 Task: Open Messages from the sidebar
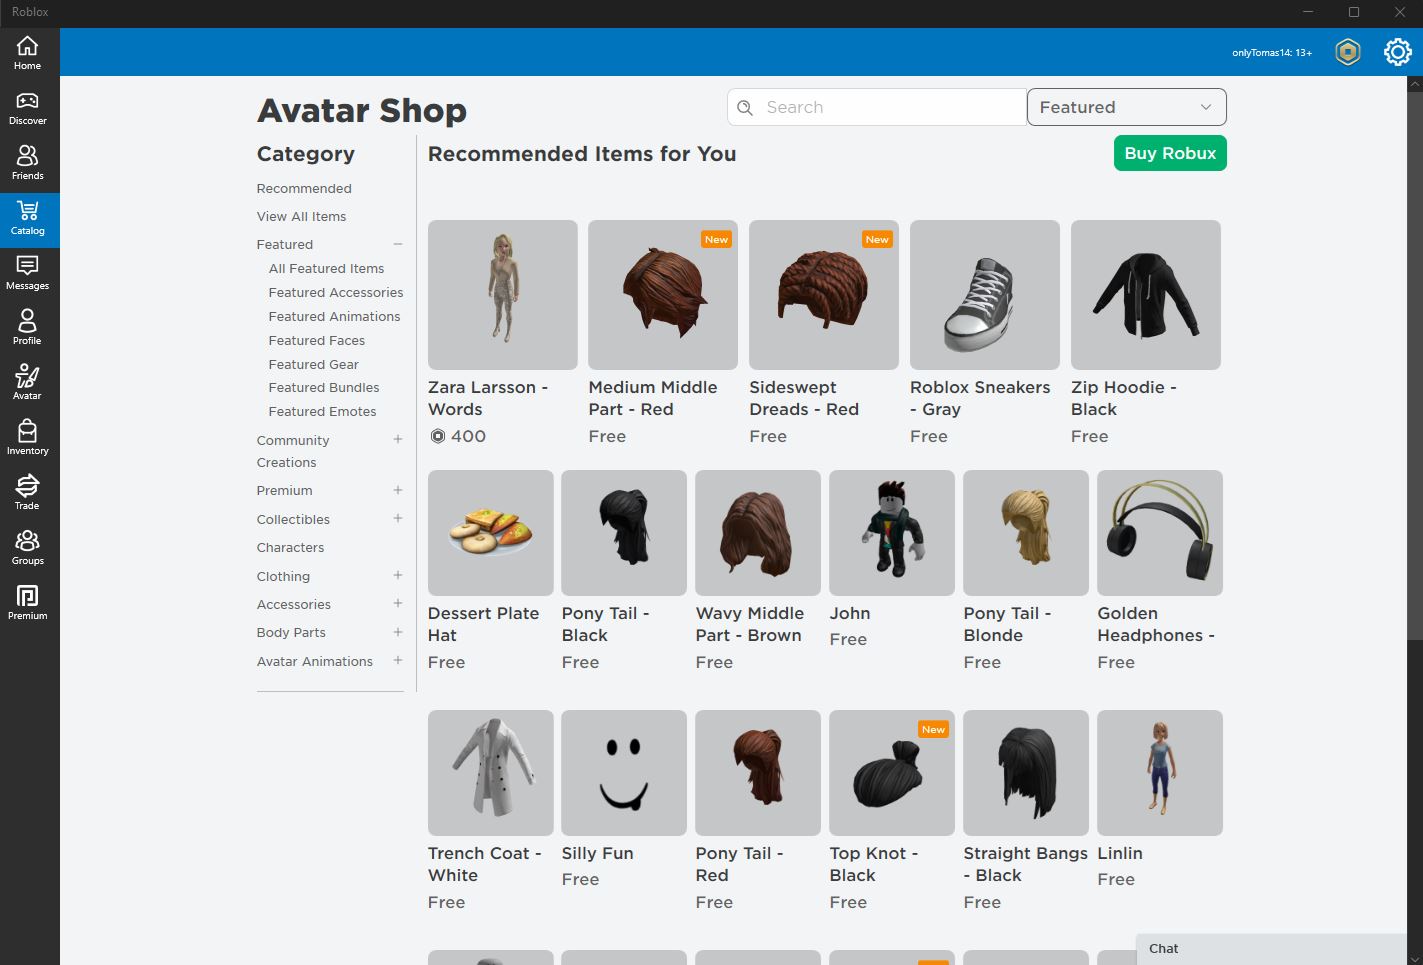pos(27,274)
